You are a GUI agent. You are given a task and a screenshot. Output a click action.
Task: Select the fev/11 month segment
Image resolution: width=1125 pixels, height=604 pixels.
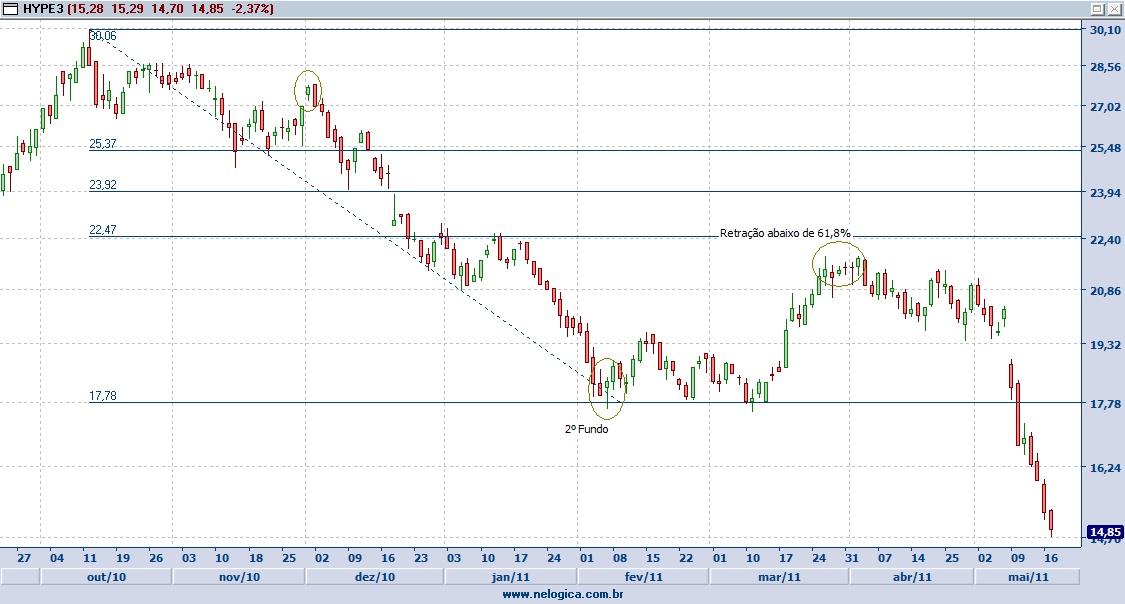[x=643, y=577]
